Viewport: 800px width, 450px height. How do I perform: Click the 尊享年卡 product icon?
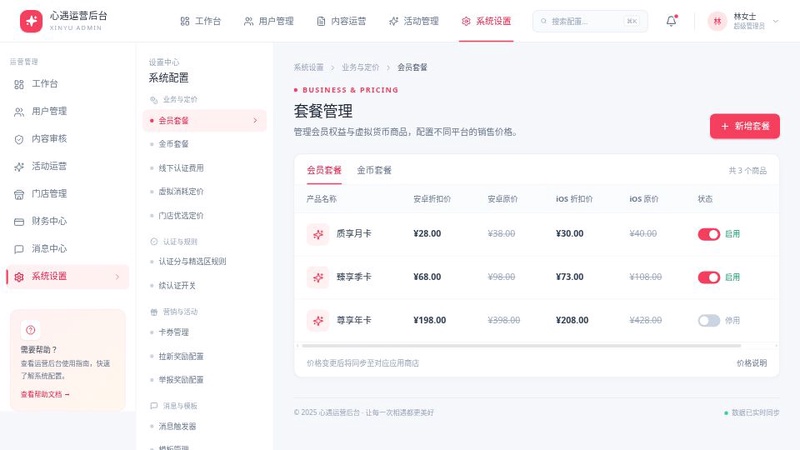pyautogui.click(x=318, y=320)
